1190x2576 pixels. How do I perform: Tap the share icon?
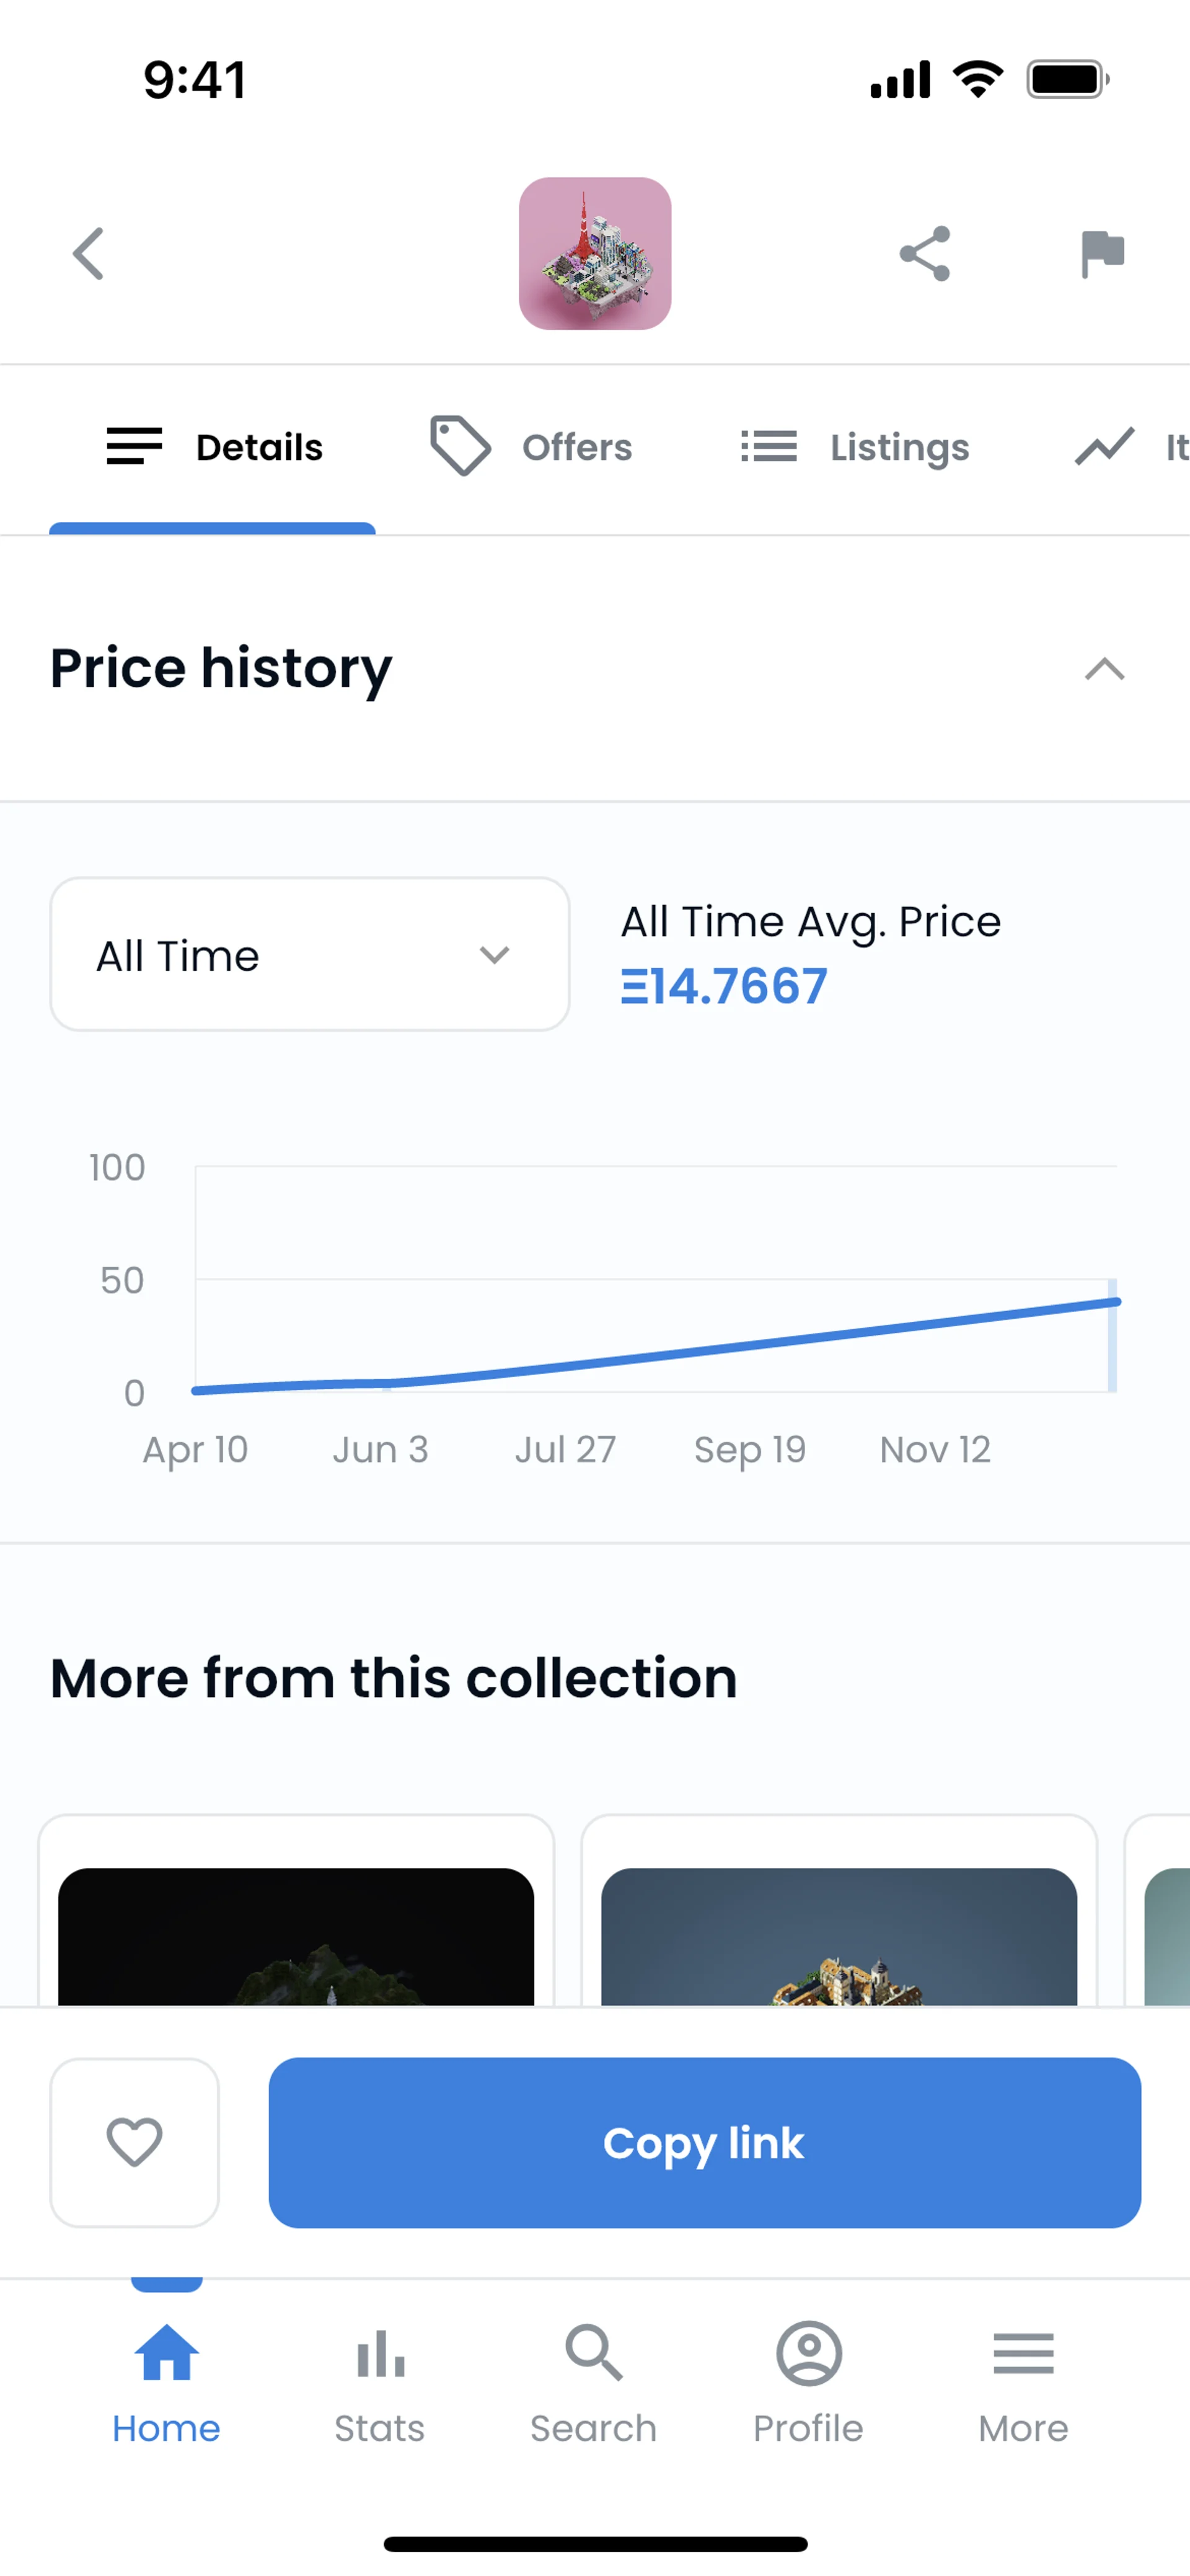(x=924, y=254)
